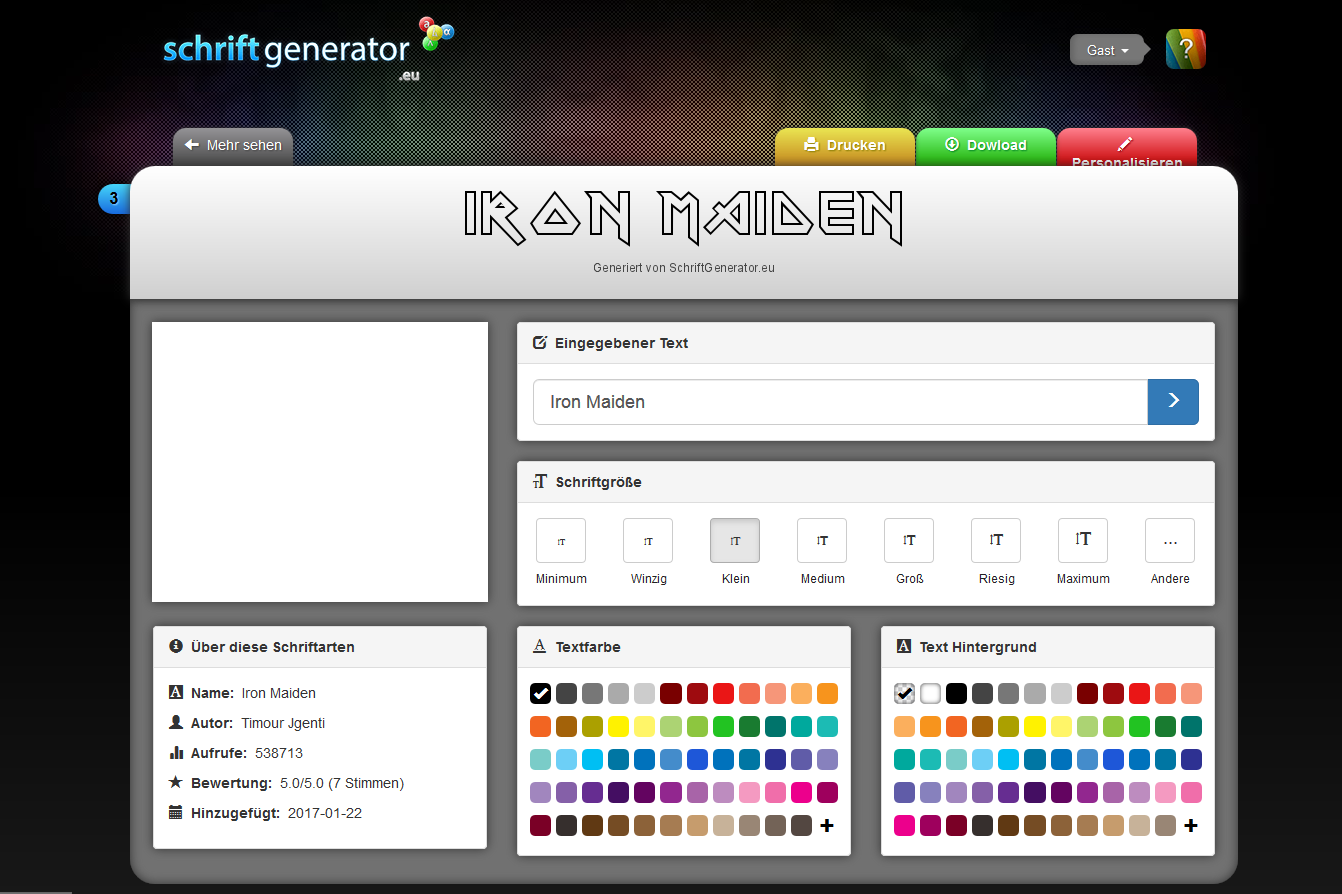Go back with Mehr sehen tab
Screen dimensions: 1342x894
(x=233, y=146)
